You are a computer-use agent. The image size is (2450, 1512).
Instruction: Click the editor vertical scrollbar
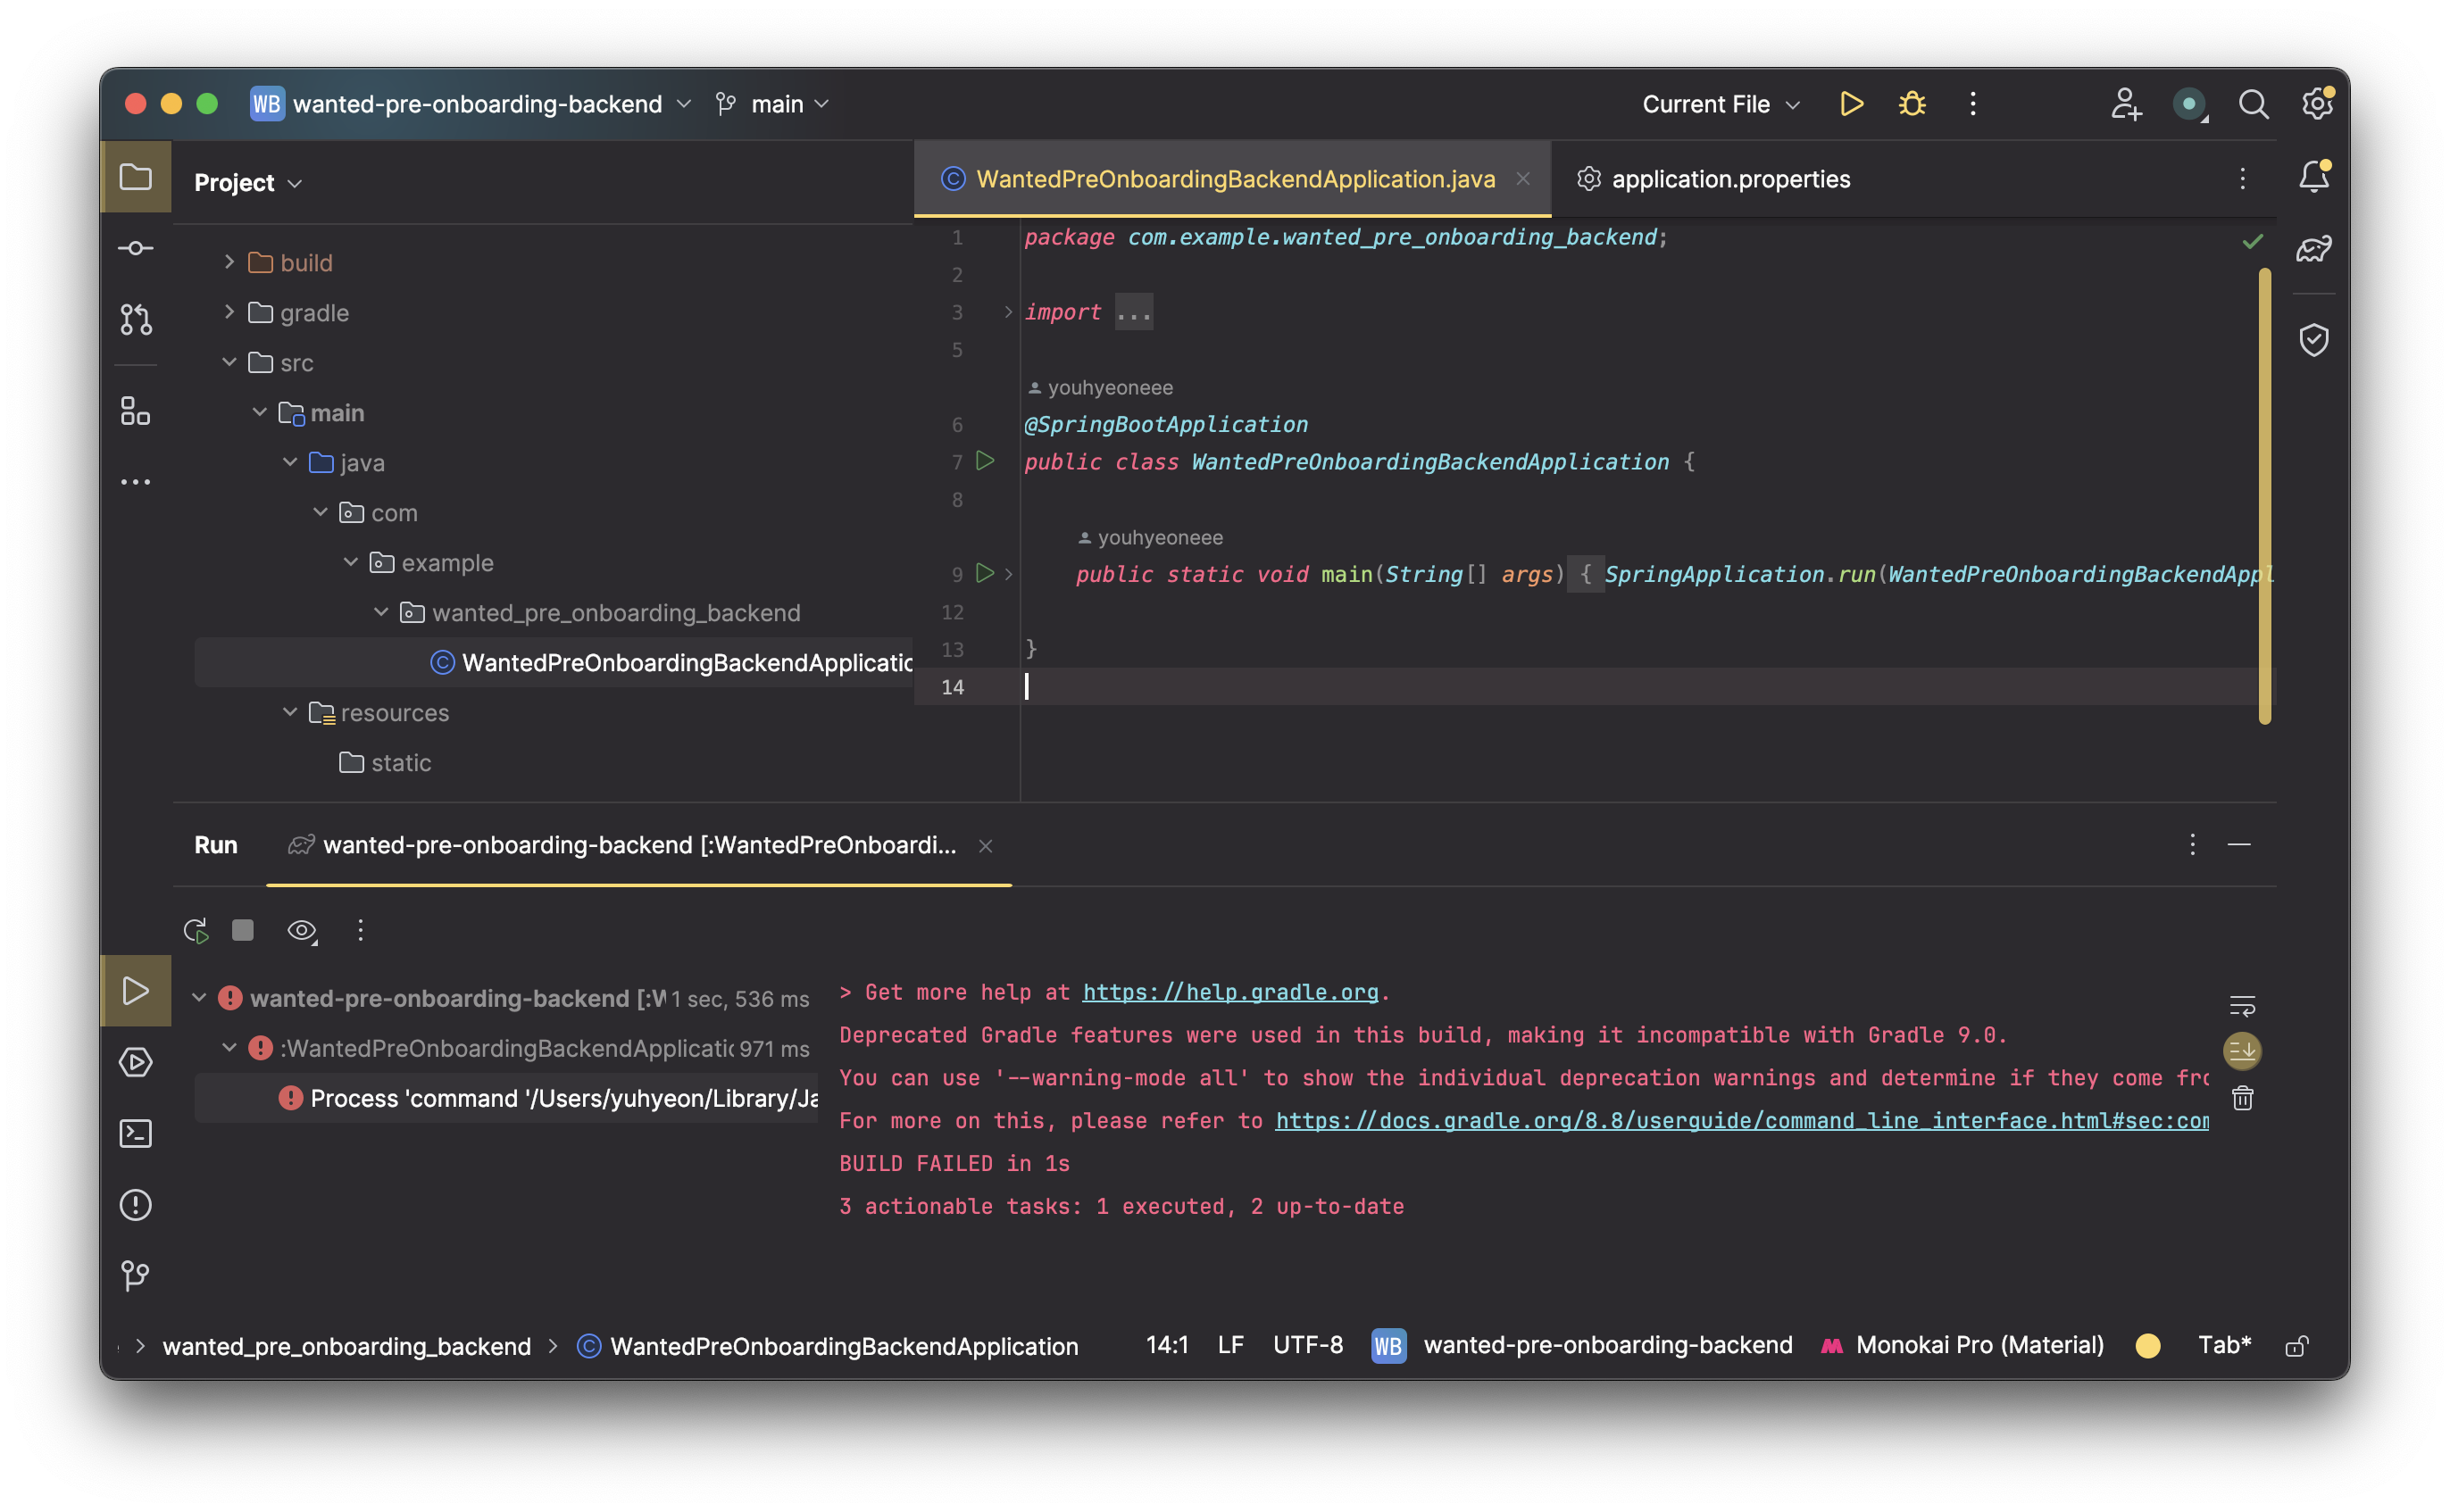2264,495
